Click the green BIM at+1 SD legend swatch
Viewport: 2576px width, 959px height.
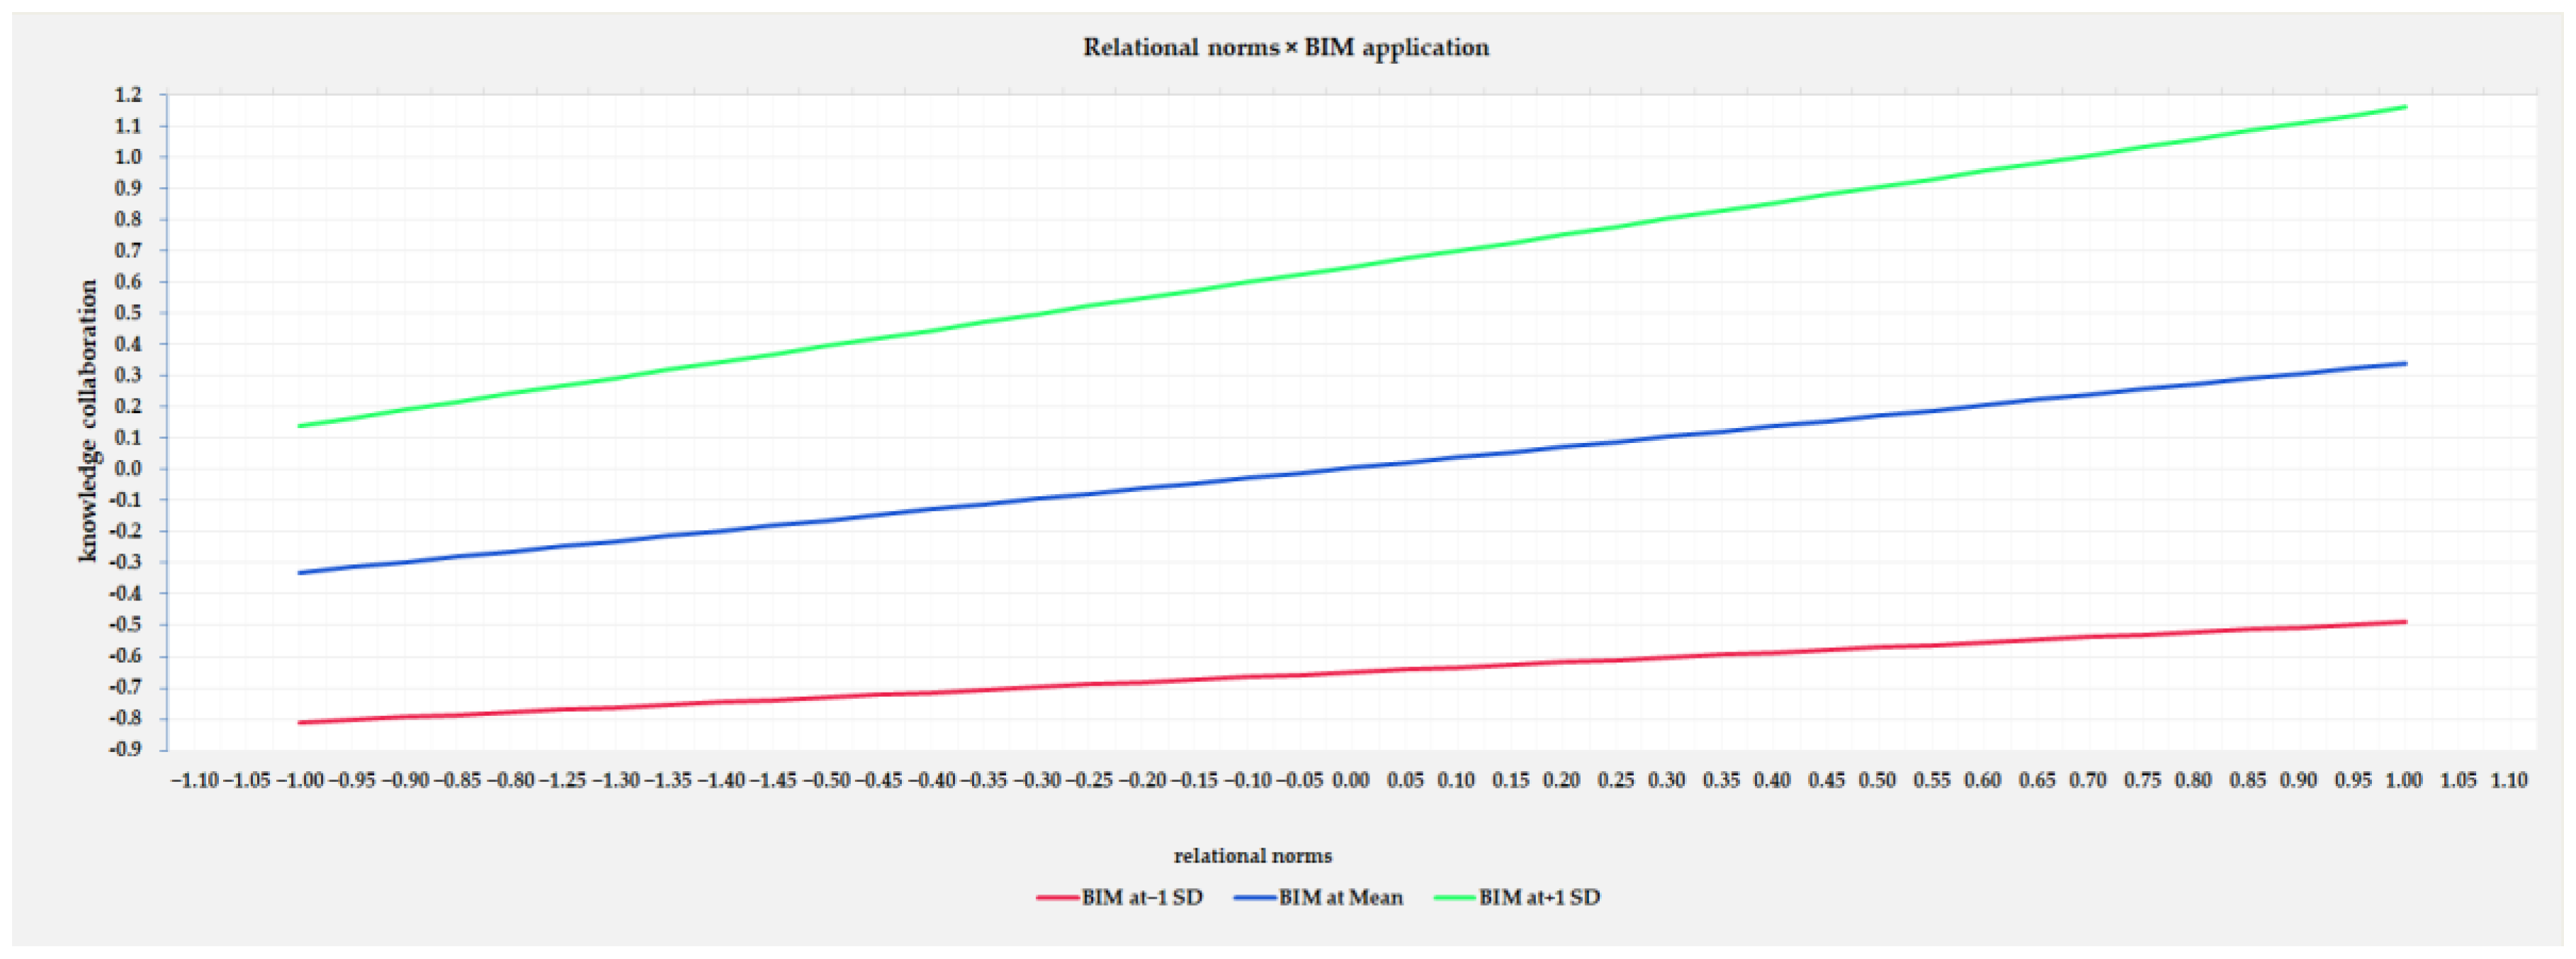point(1455,898)
